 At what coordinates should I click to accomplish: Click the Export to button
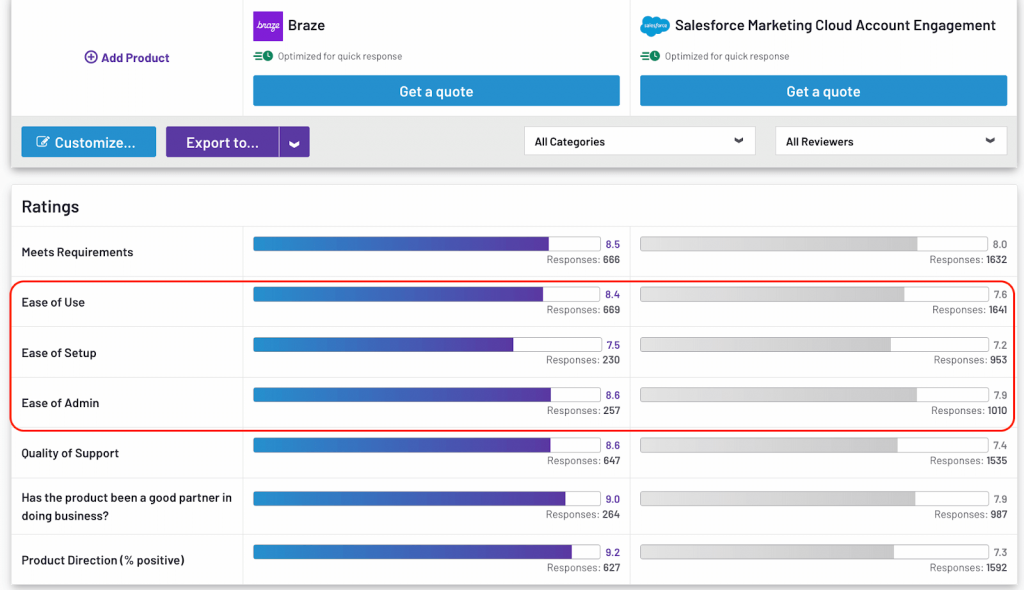point(222,141)
